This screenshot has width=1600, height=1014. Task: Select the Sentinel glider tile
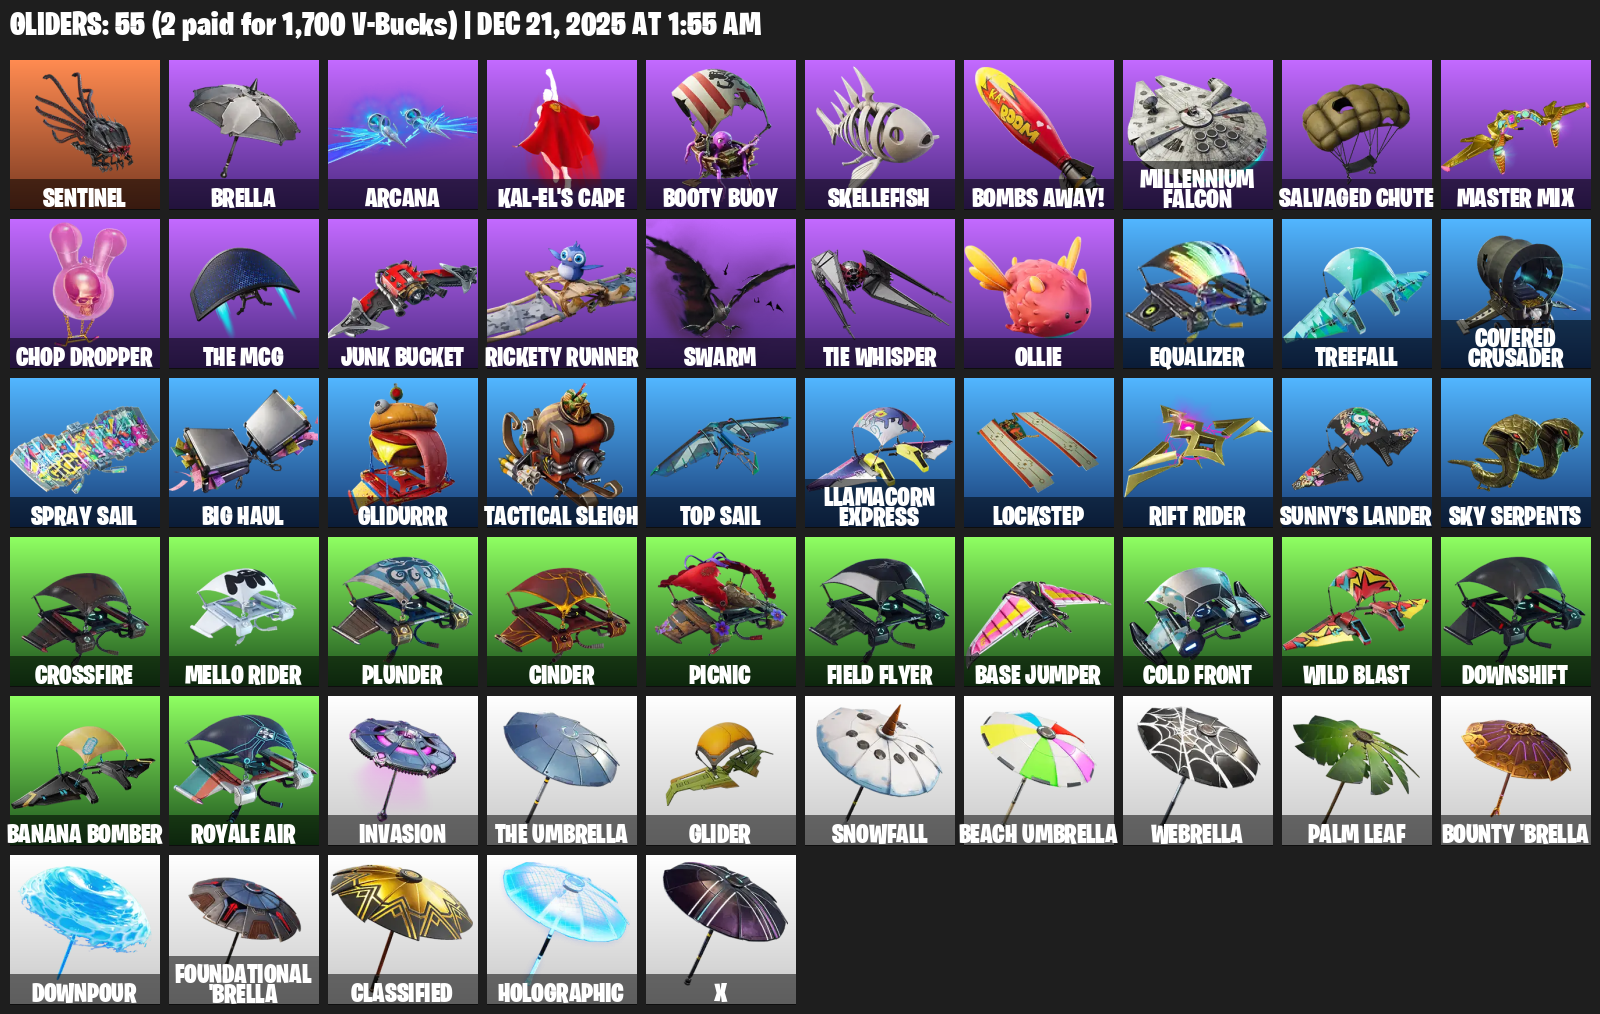coord(85,135)
